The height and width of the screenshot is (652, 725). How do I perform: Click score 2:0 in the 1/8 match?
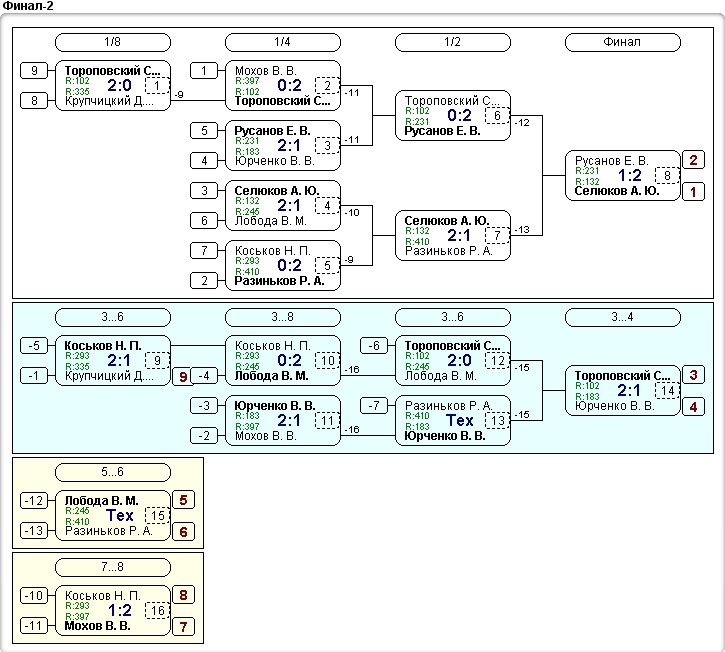click(119, 86)
